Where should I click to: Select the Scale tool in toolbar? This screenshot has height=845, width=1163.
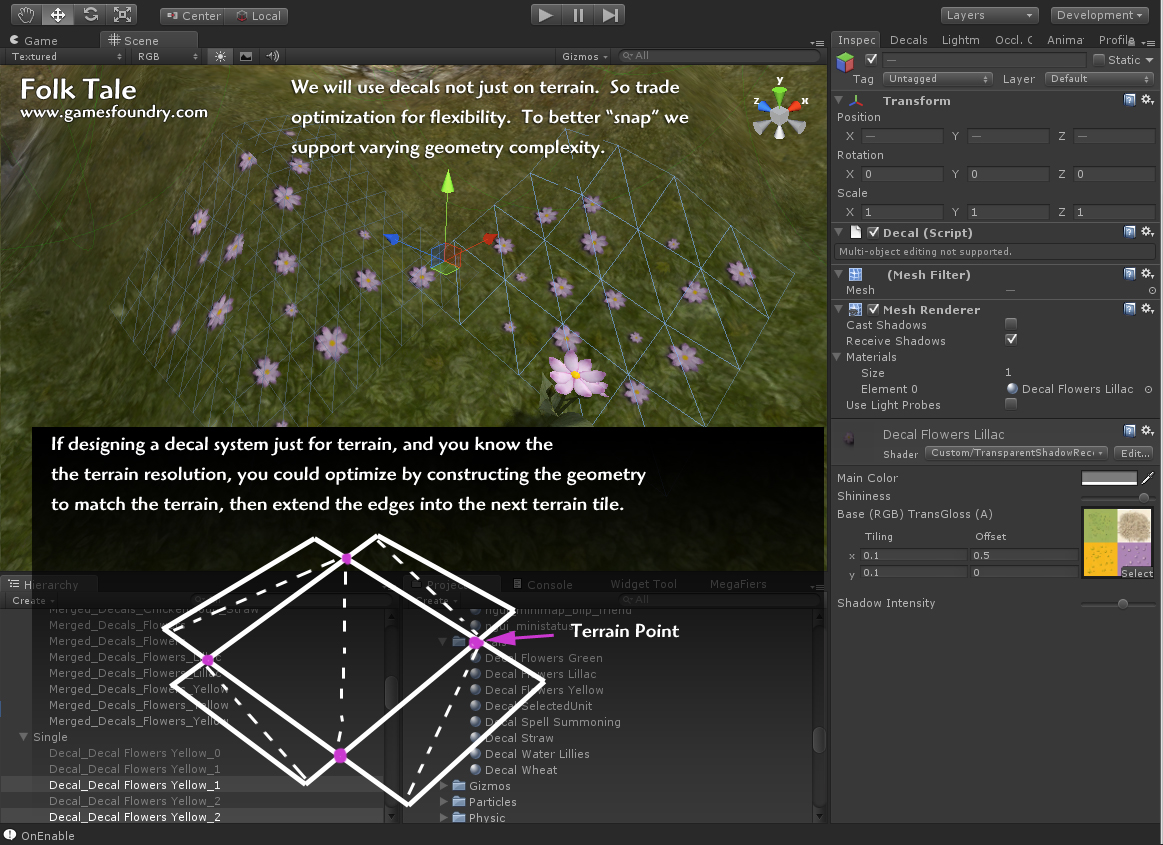click(x=122, y=14)
